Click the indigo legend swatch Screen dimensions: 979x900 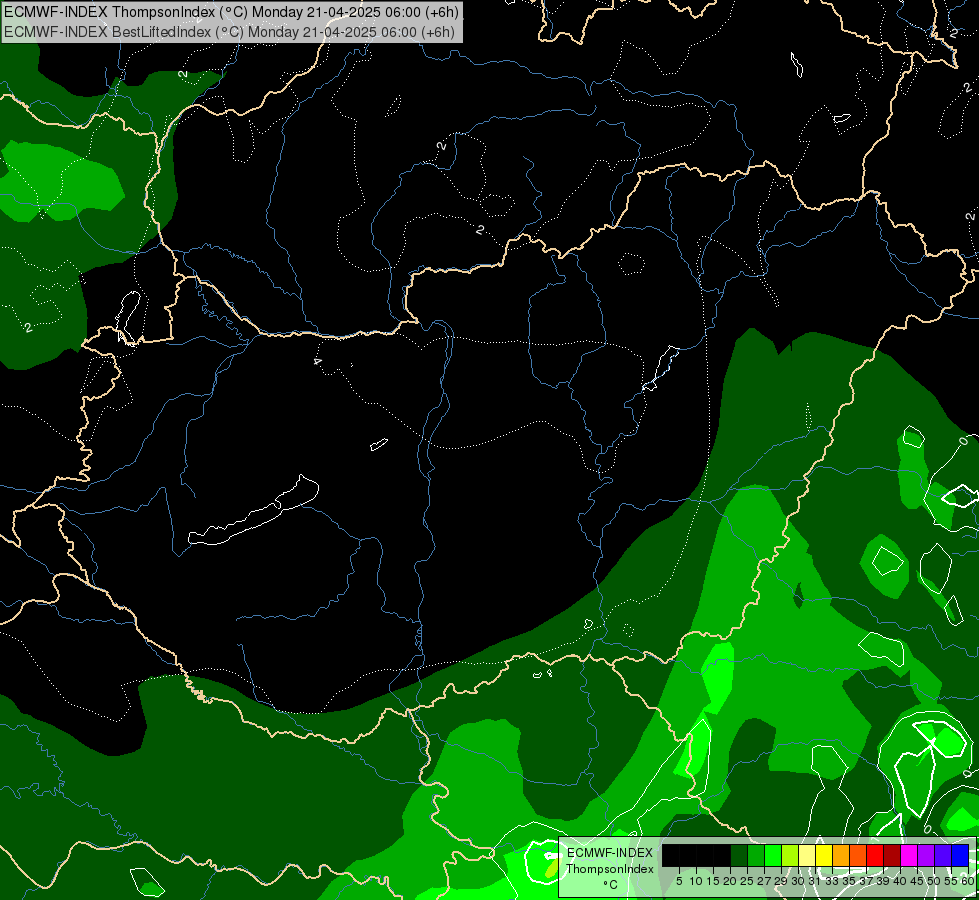click(x=943, y=855)
